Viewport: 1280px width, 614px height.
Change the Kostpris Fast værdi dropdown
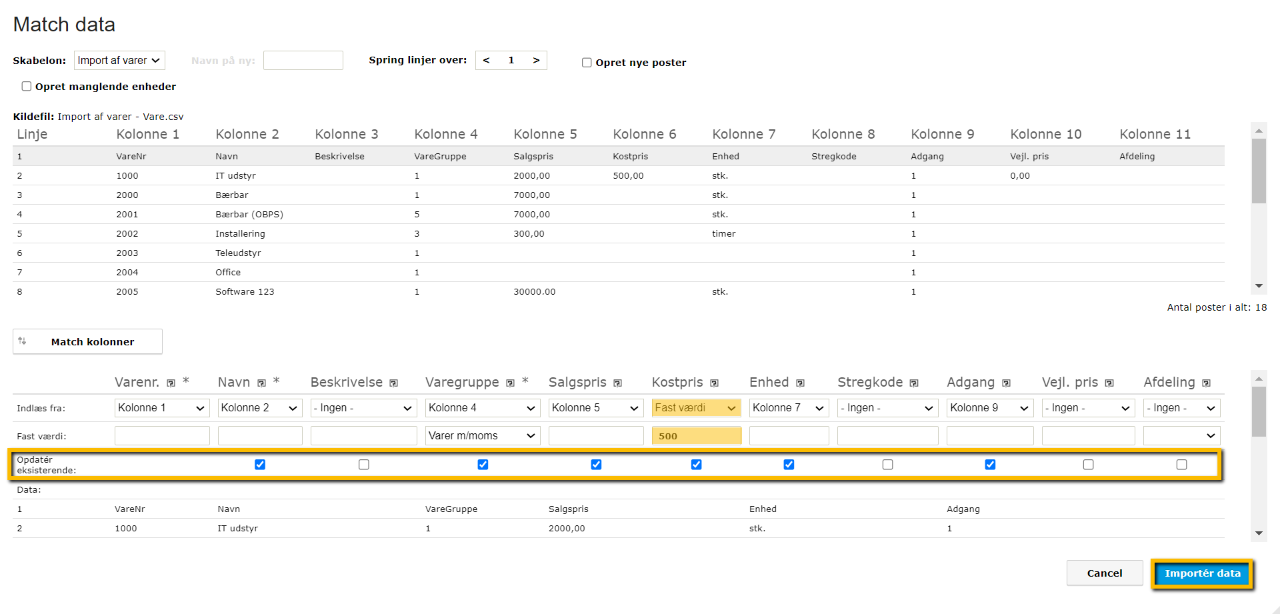pyautogui.click(x=696, y=407)
